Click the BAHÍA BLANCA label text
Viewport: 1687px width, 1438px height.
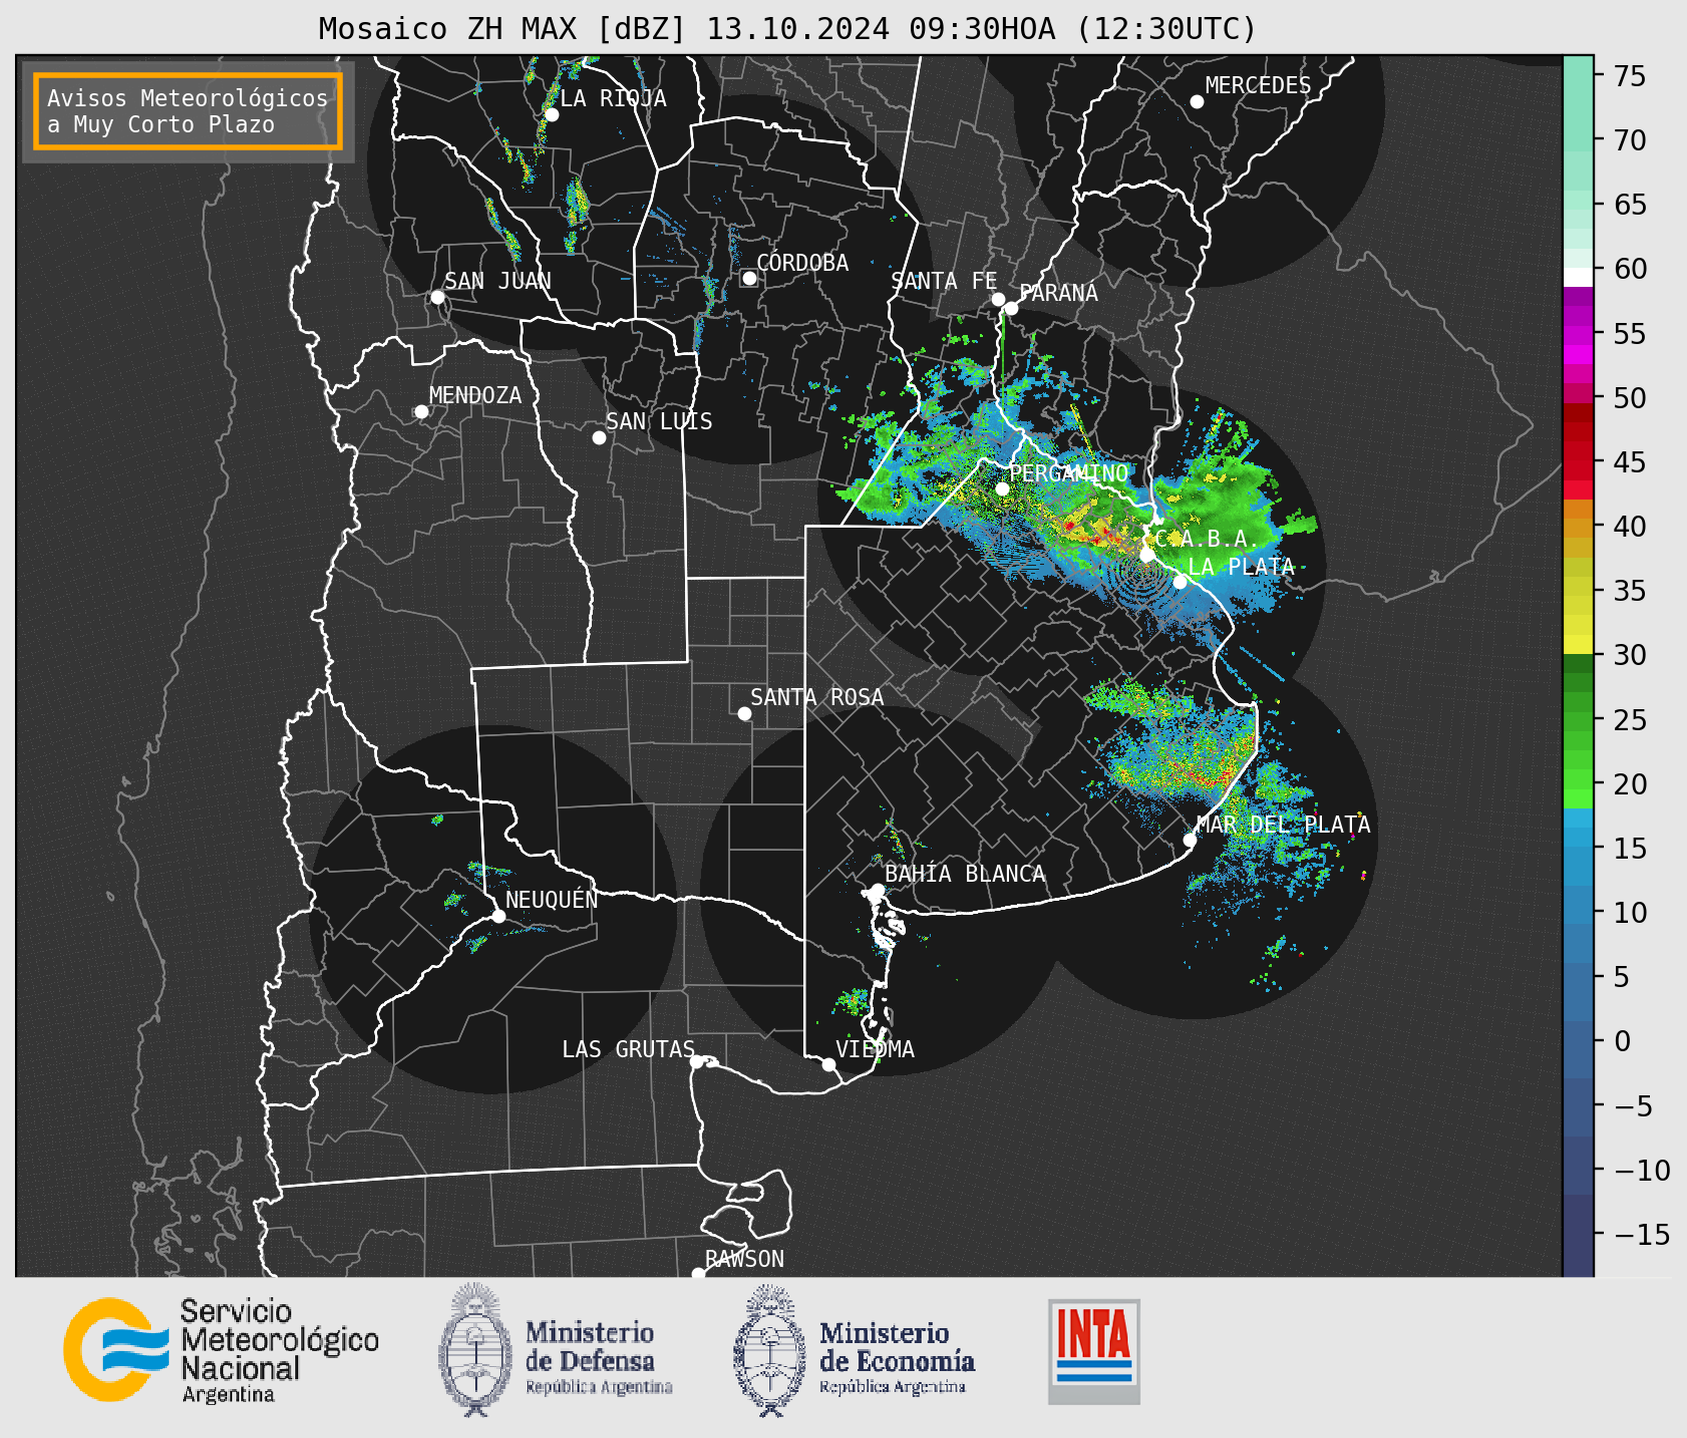pos(965,874)
